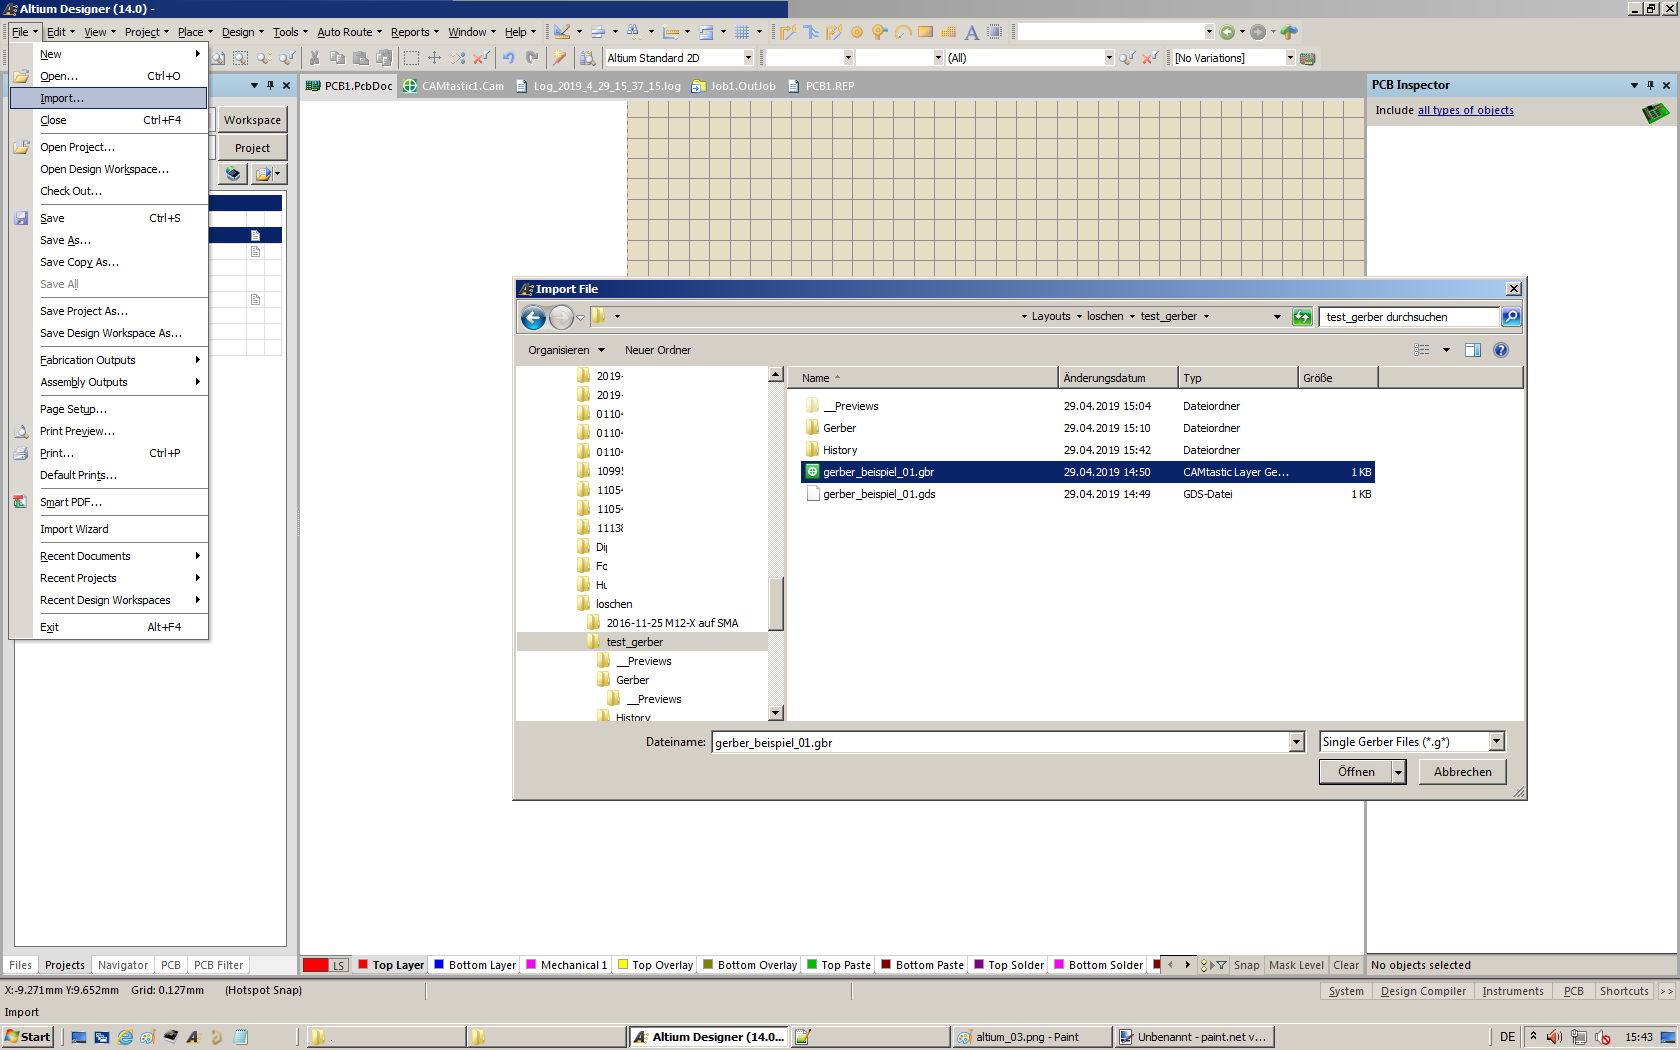Click the volume speaker icon in system tray
This screenshot has width=1680, height=1050.
(1554, 1037)
